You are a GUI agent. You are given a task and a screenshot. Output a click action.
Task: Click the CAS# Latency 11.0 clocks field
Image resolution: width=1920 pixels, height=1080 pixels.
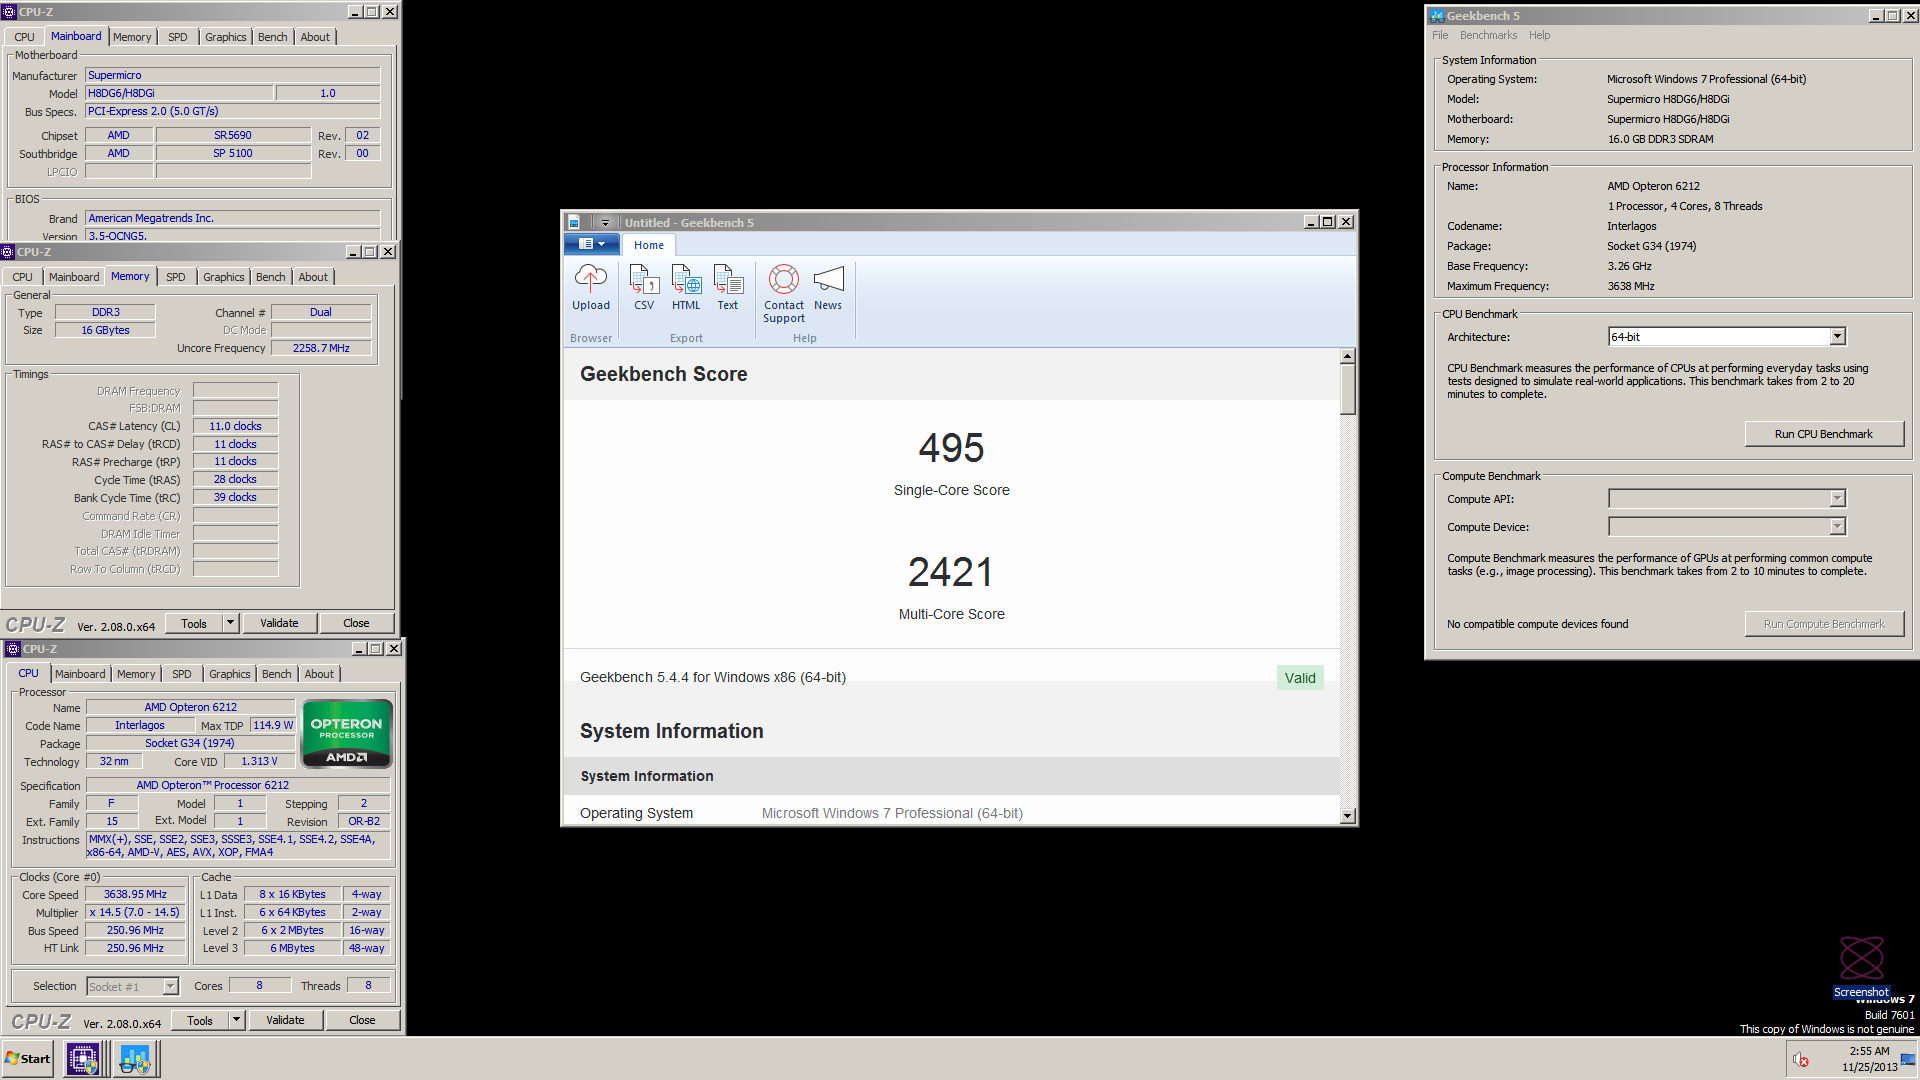tap(235, 426)
